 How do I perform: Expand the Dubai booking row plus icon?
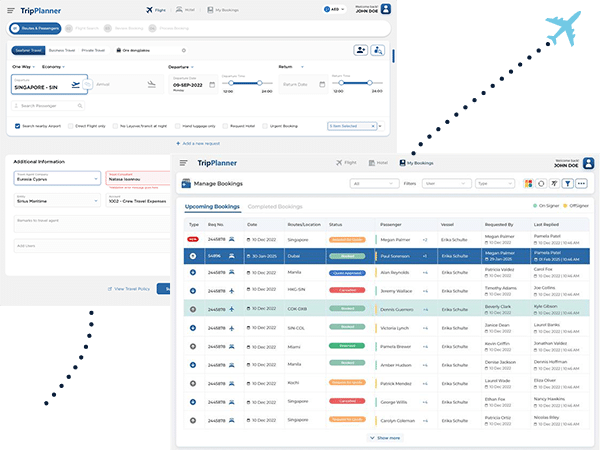pyautogui.click(x=193, y=256)
